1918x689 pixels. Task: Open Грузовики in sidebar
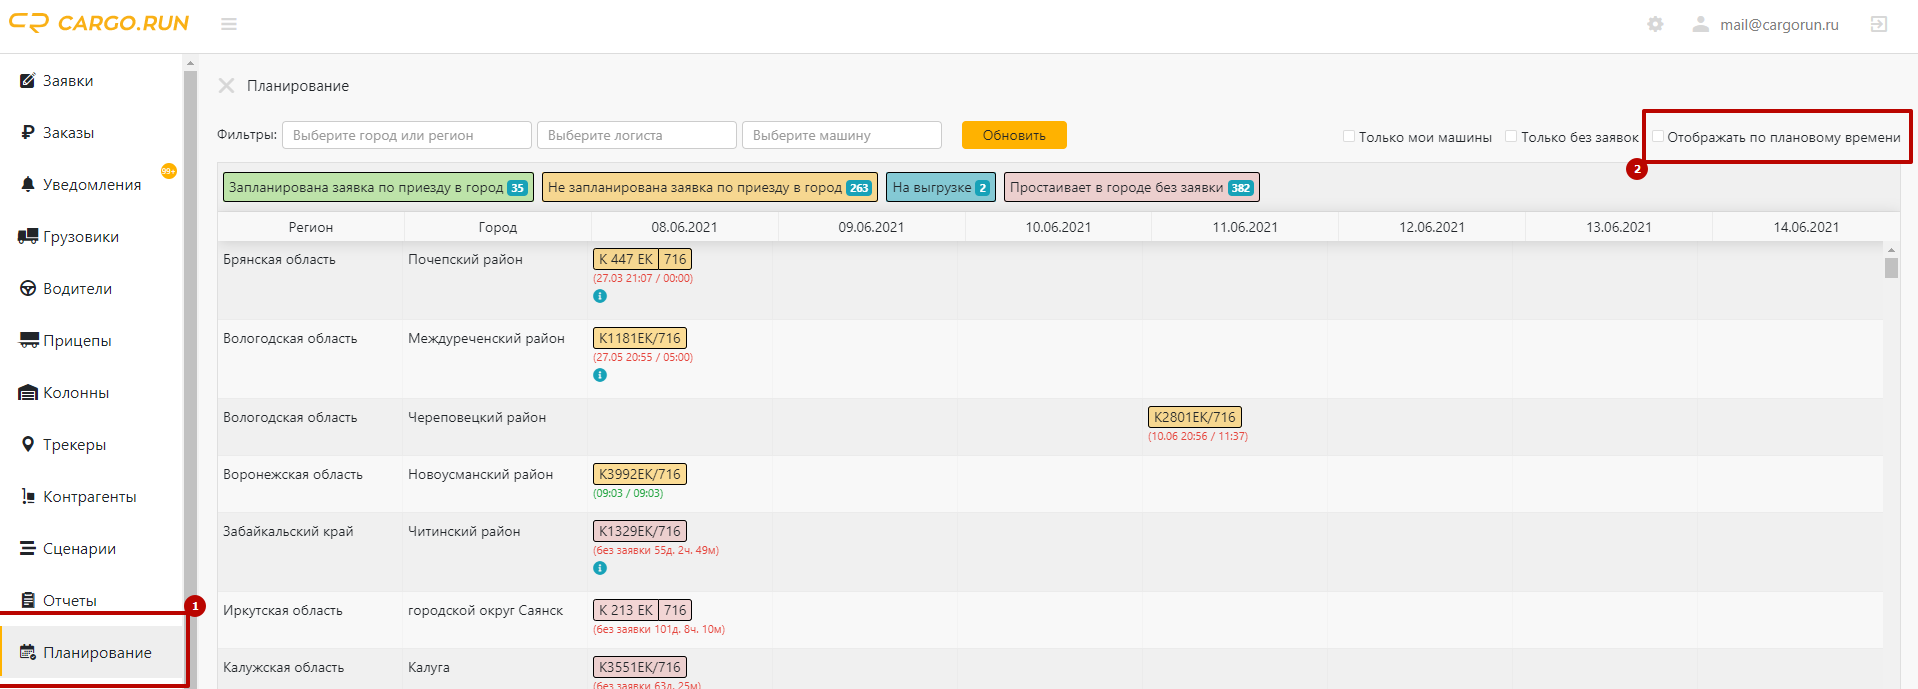[81, 237]
